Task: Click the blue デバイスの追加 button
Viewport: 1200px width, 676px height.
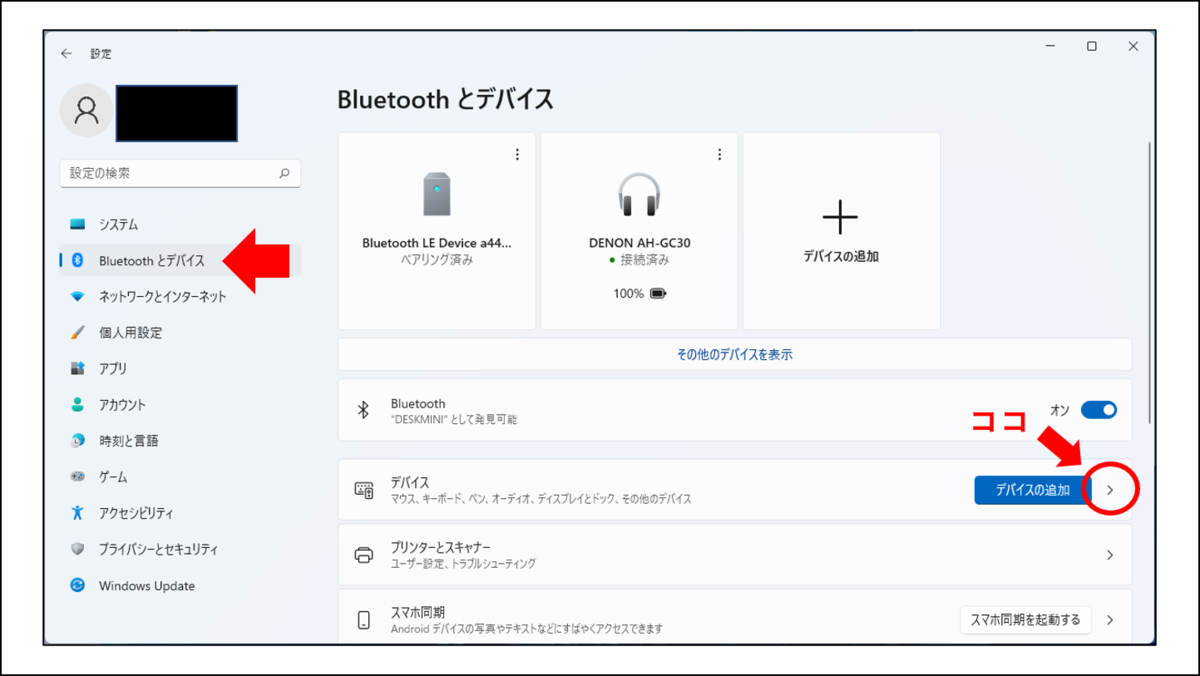Action: pos(1033,490)
